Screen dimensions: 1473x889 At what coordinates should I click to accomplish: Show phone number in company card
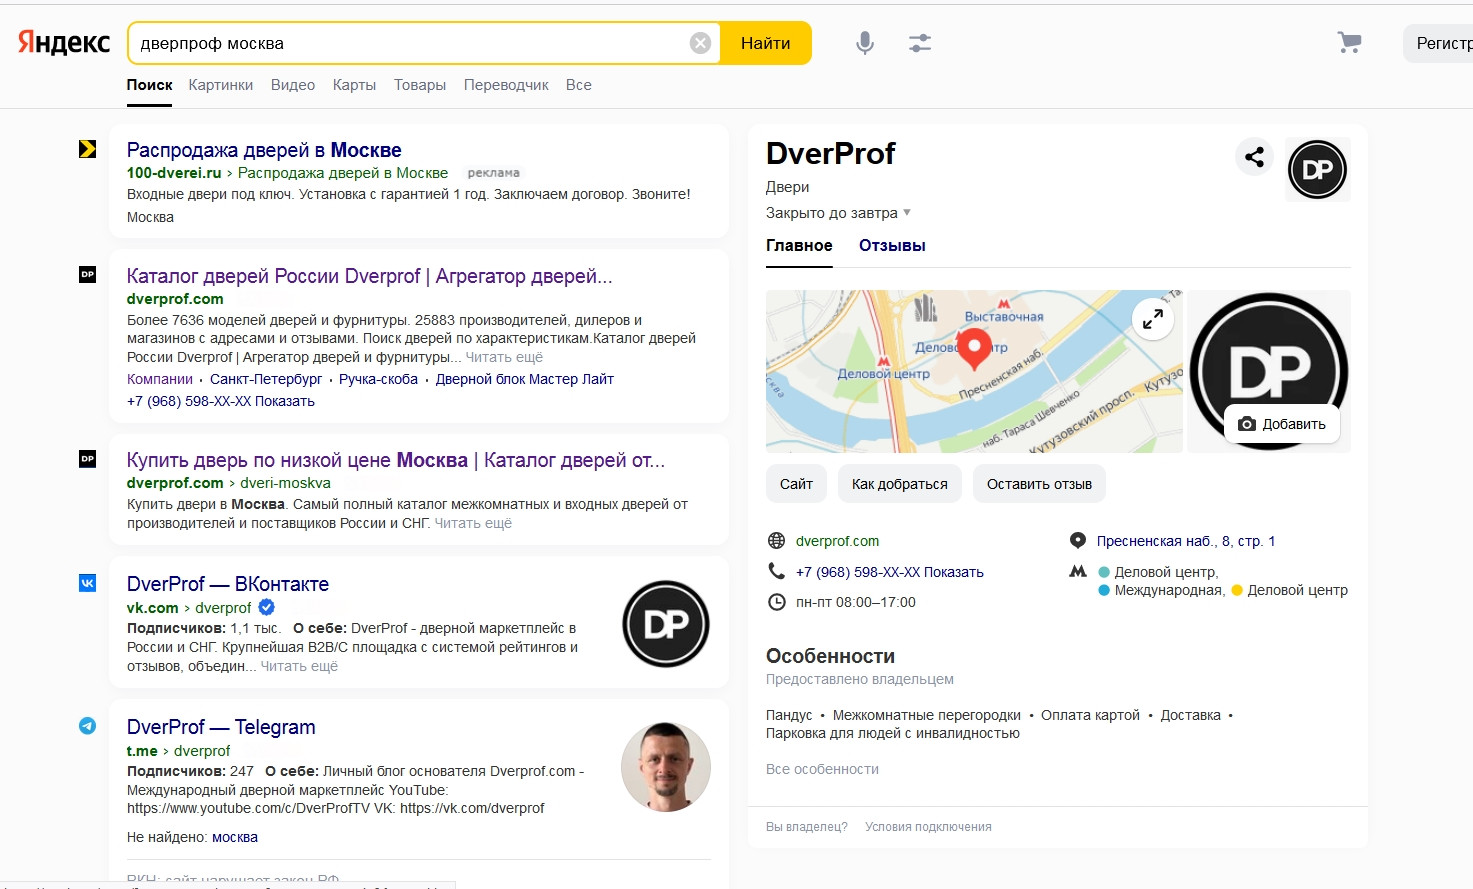tap(890, 572)
